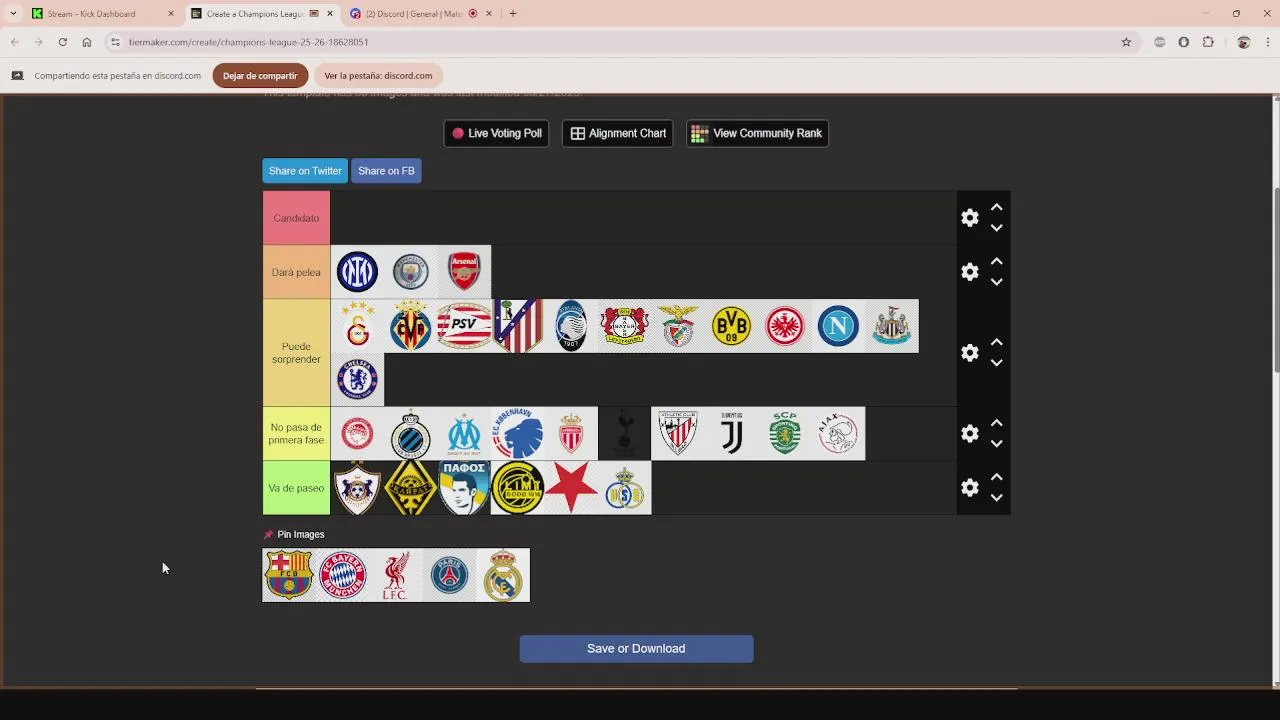The width and height of the screenshot is (1280, 720).
Task: Click the Real Madrid crest
Action: 503,575
